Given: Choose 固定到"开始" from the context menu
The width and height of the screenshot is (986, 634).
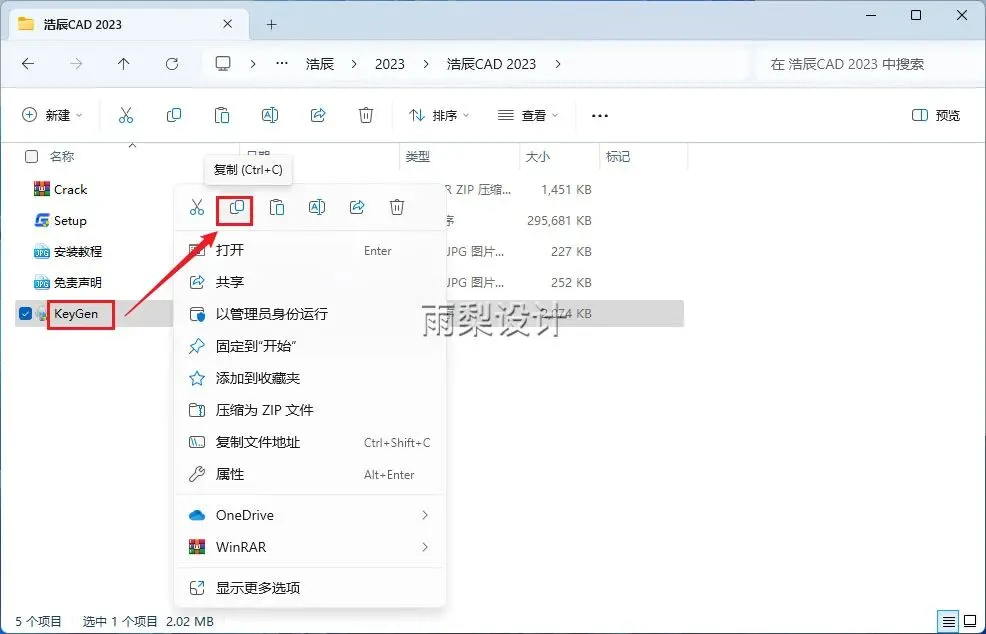Looking at the screenshot, I should pyautogui.click(x=309, y=346).
